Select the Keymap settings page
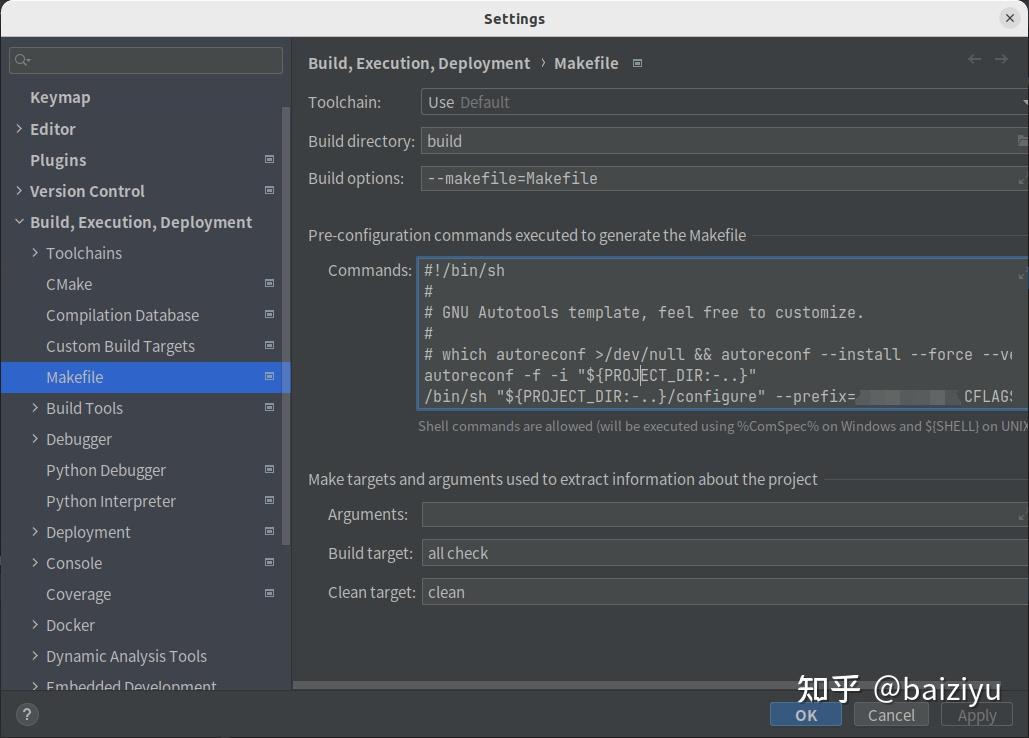Screen dimensions: 1029x738 pos(60,97)
